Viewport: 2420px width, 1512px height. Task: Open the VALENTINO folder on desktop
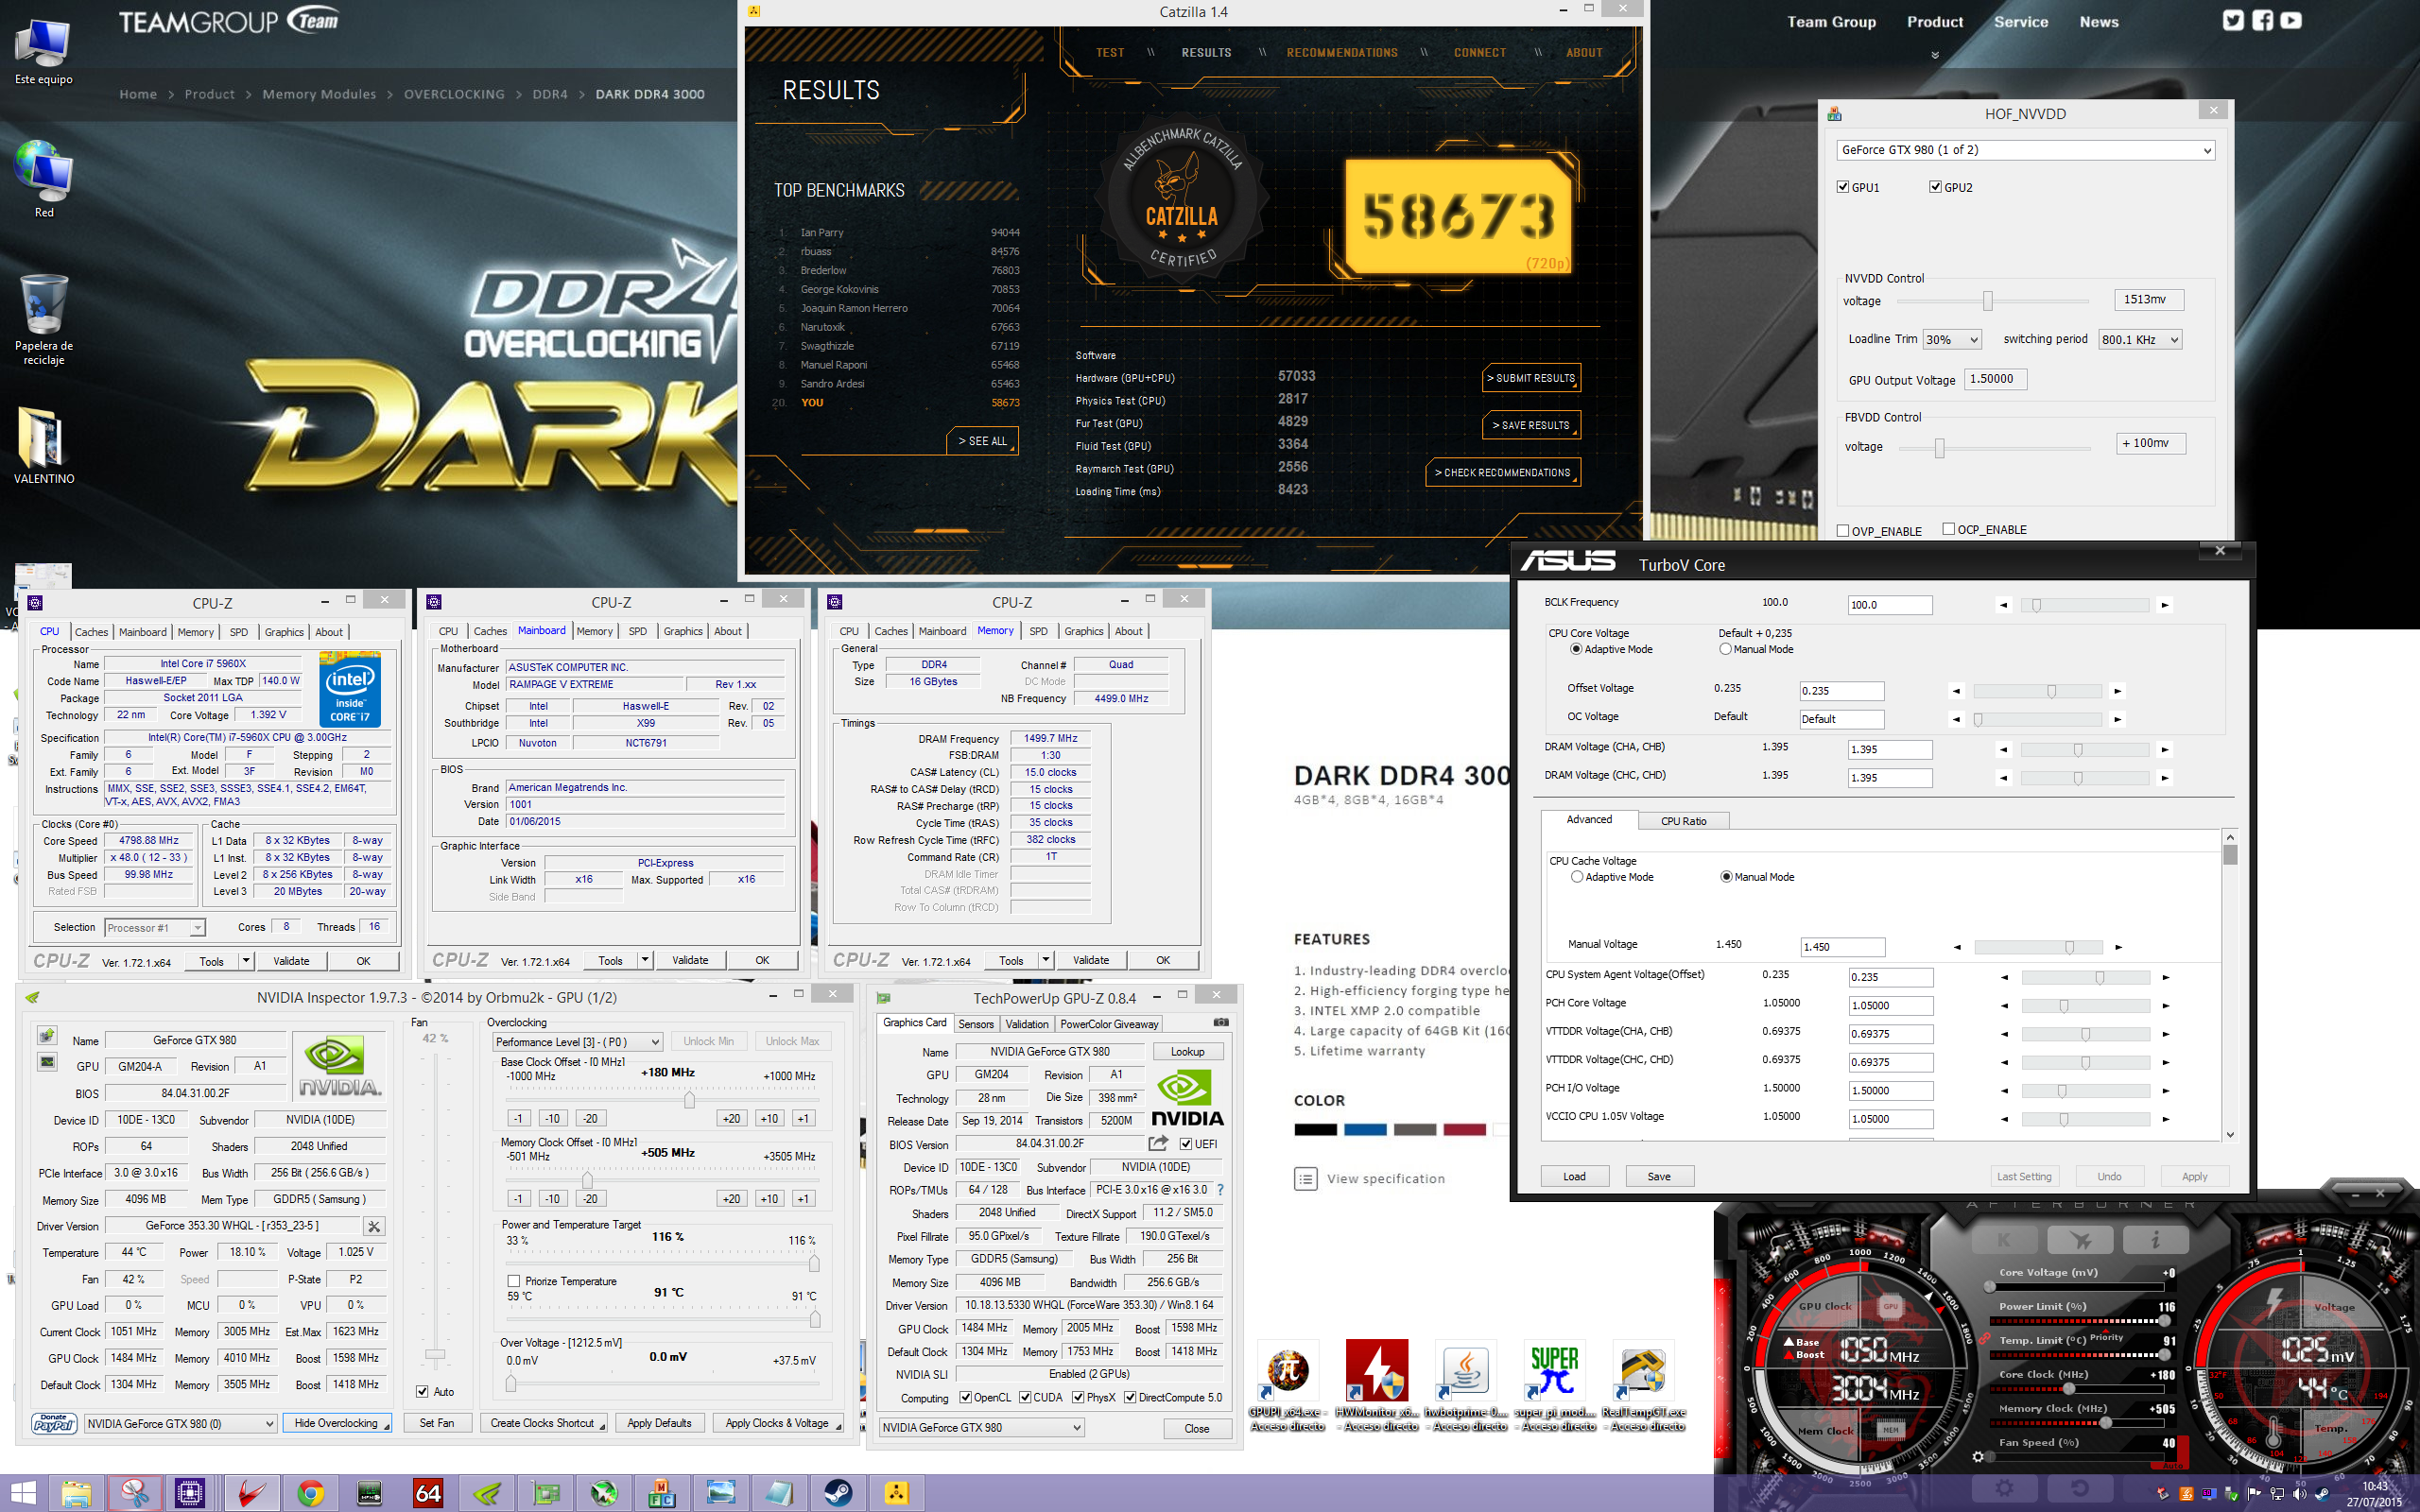point(44,446)
